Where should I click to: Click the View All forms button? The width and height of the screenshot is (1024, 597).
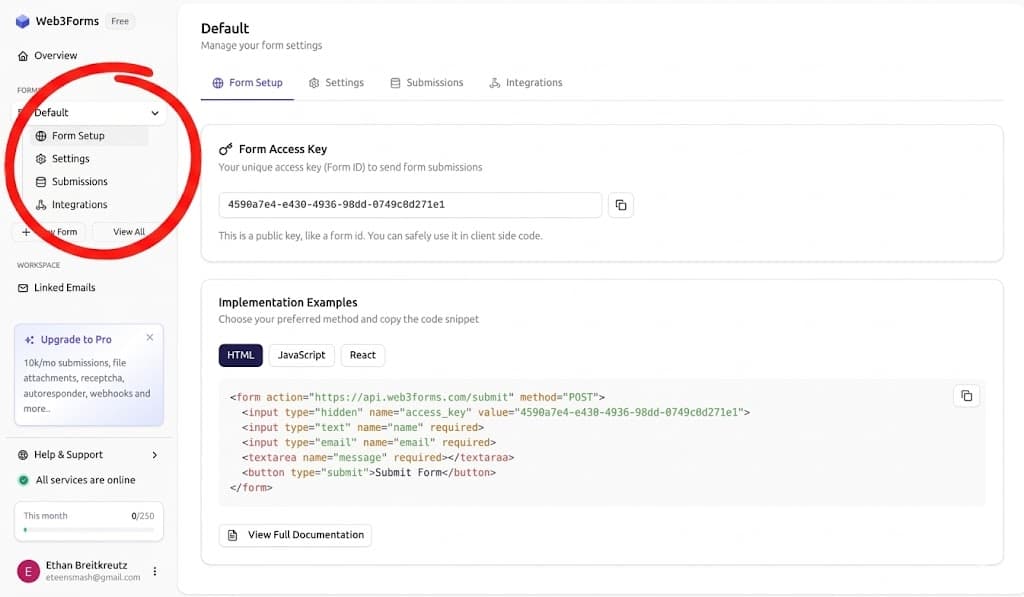point(127,231)
